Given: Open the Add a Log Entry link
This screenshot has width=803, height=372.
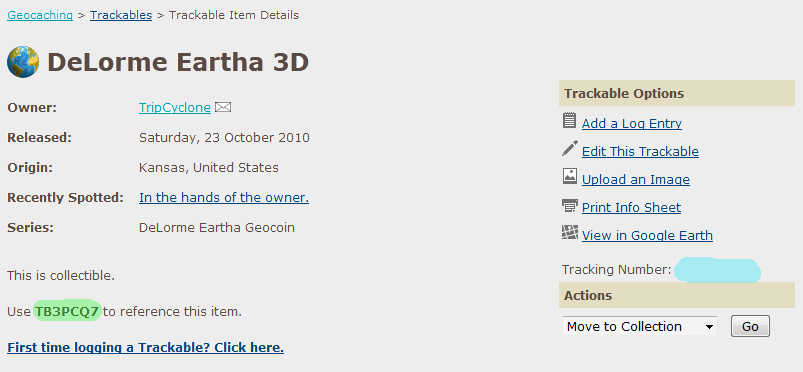Looking at the screenshot, I should pyautogui.click(x=631, y=123).
